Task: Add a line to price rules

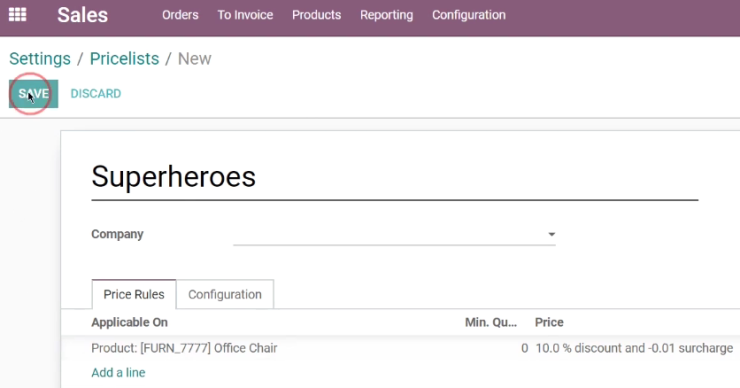Action: [118, 373]
